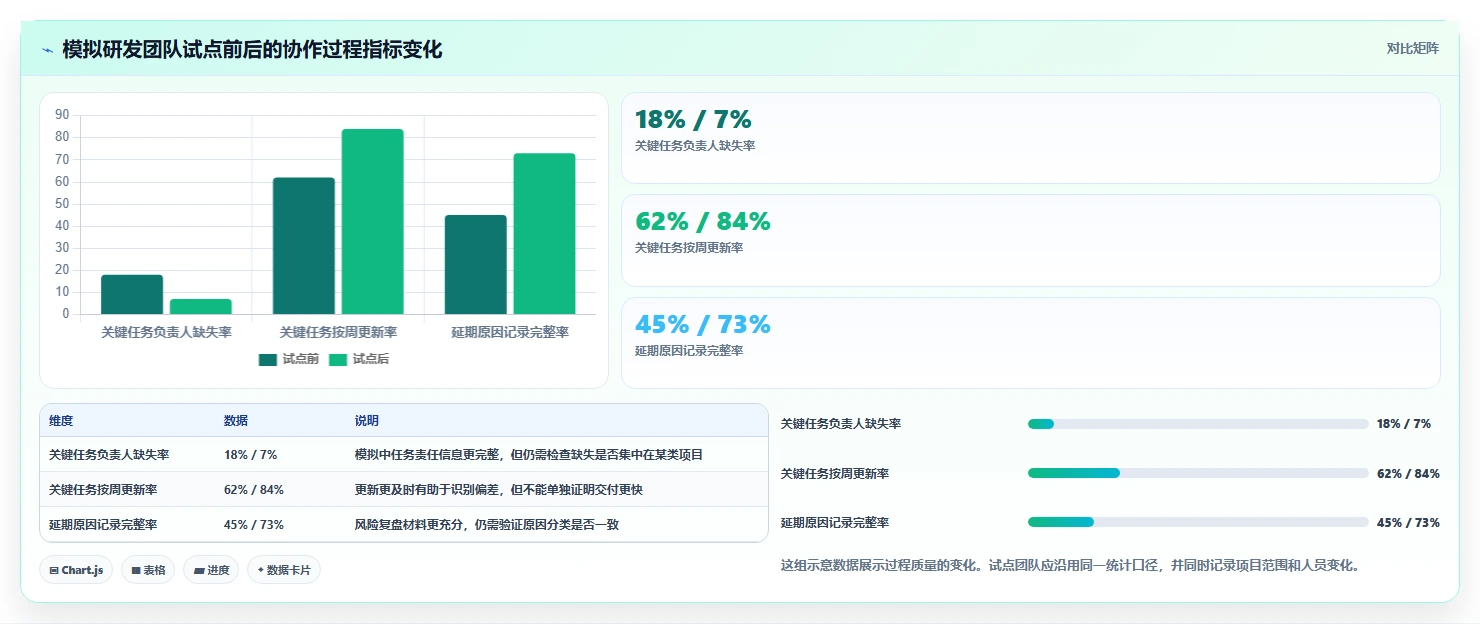
Task: Click the table data cell 45% / 73%
Action: click(254, 525)
